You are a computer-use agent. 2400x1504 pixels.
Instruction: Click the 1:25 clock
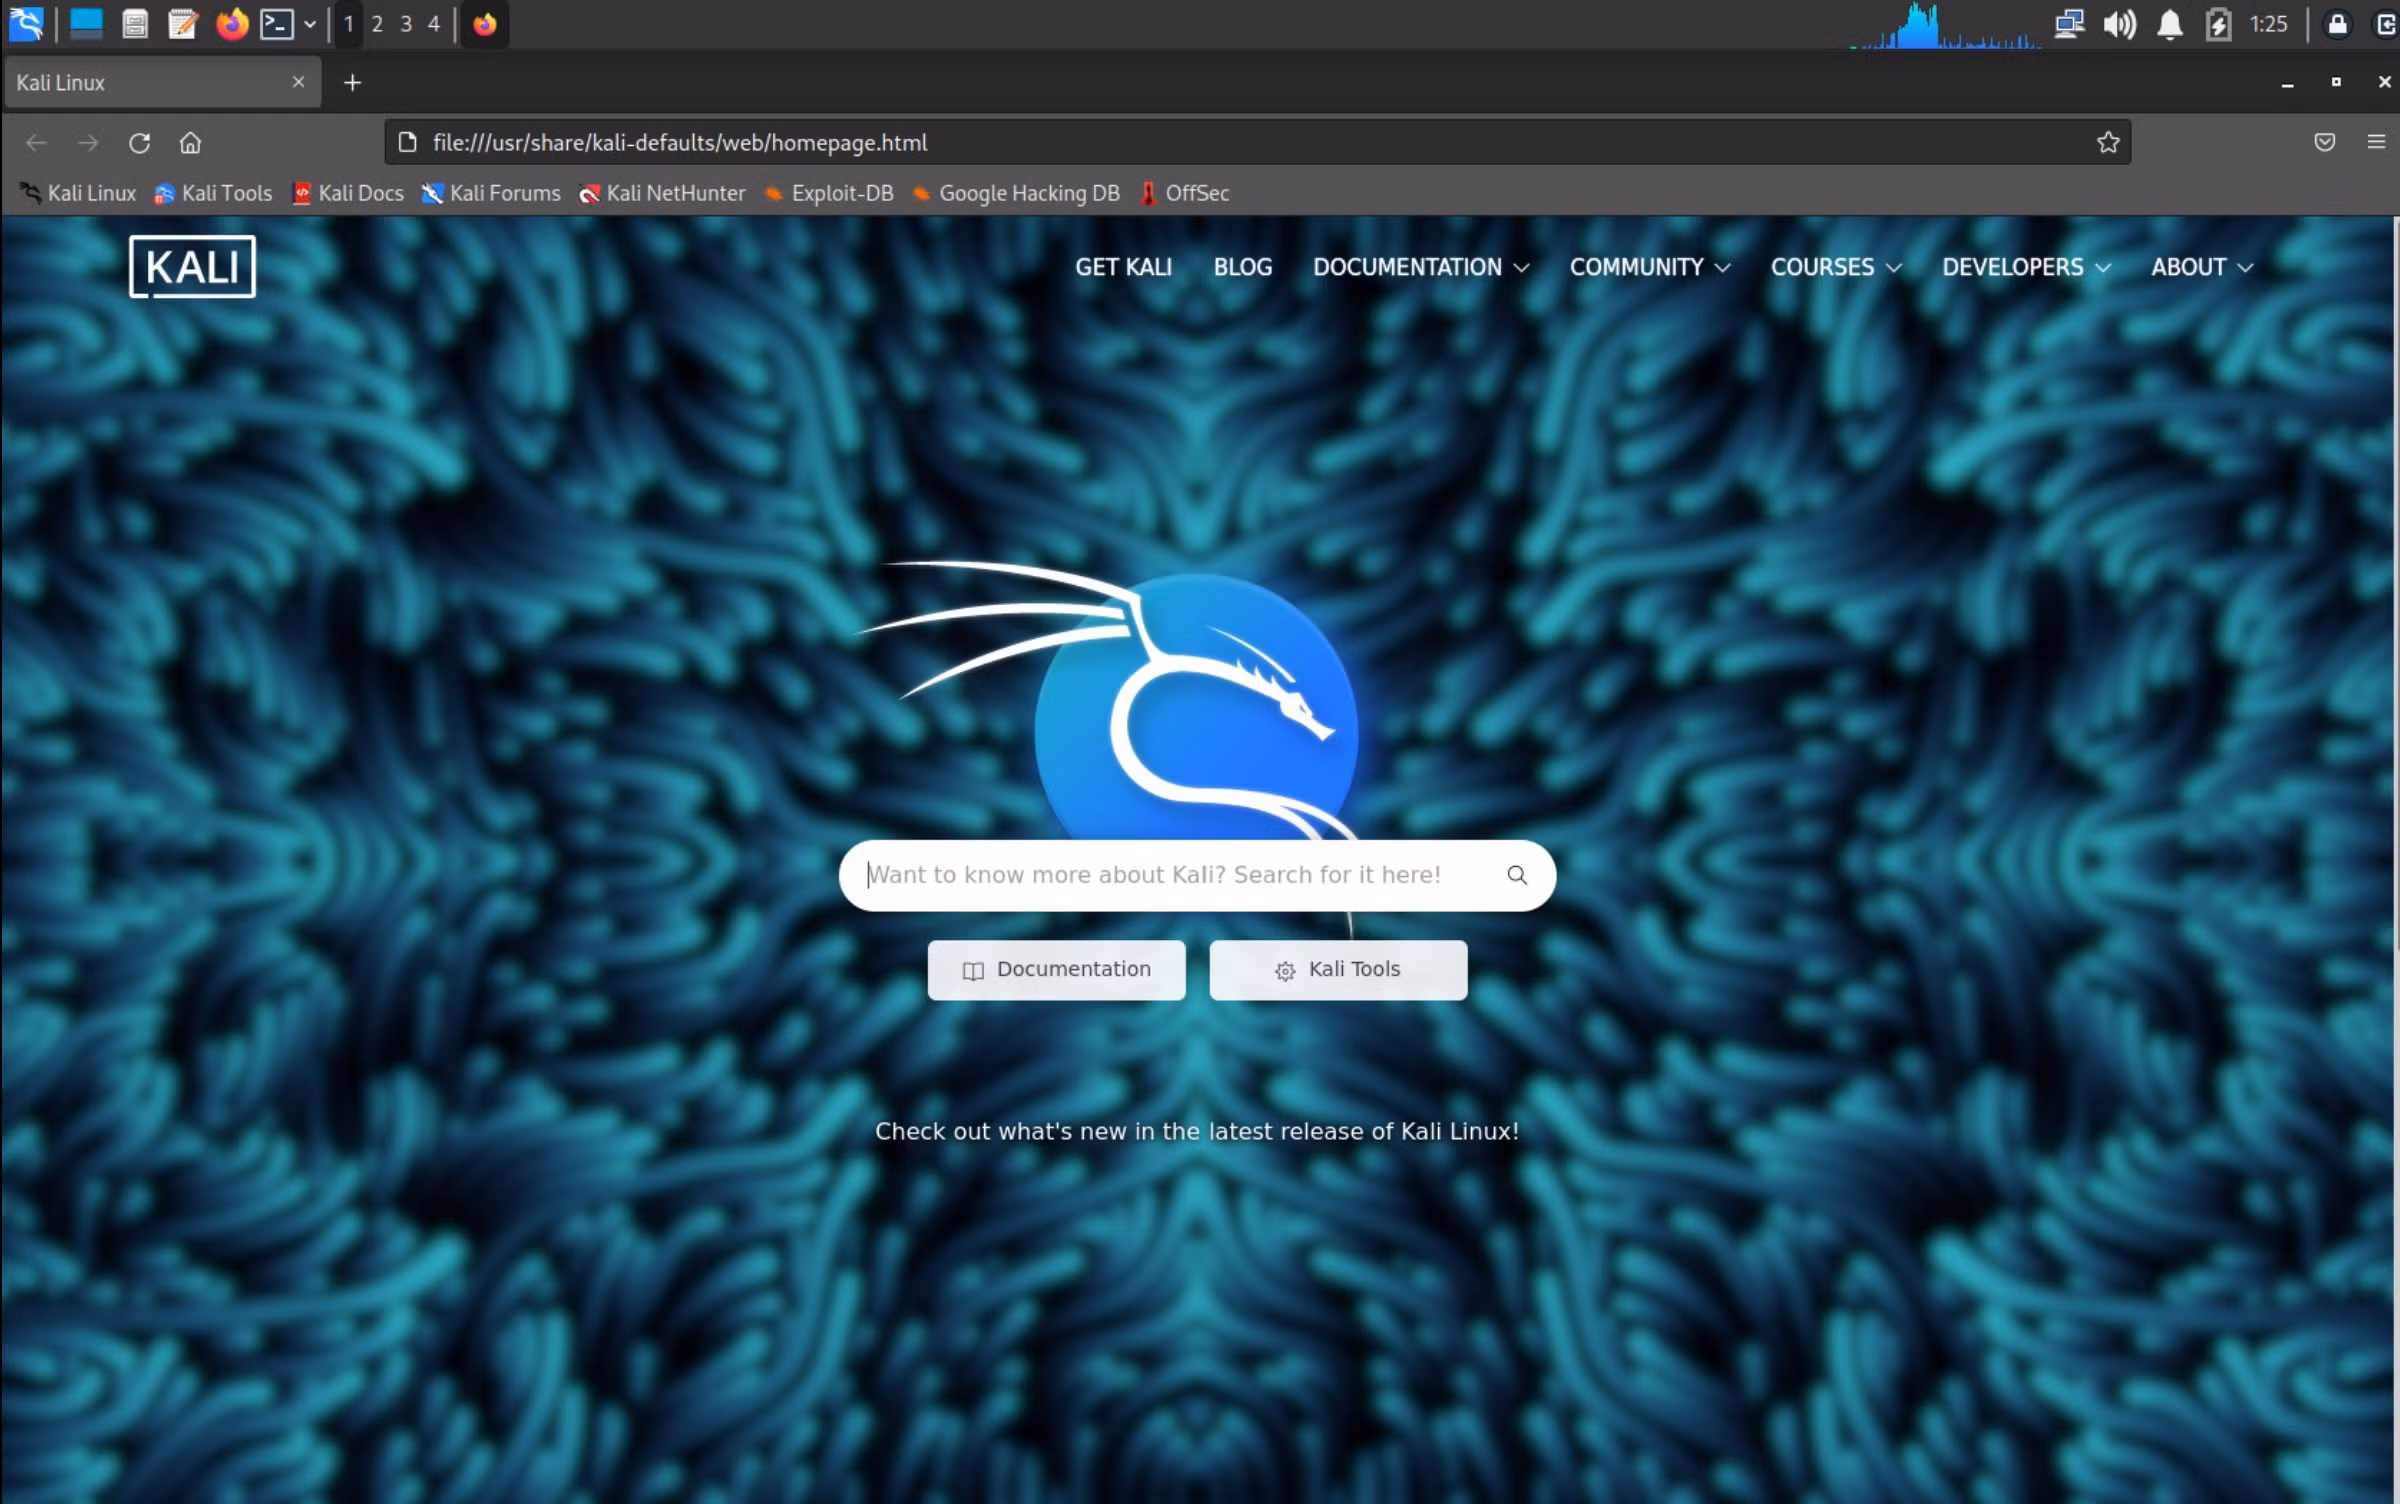pos(2269,24)
